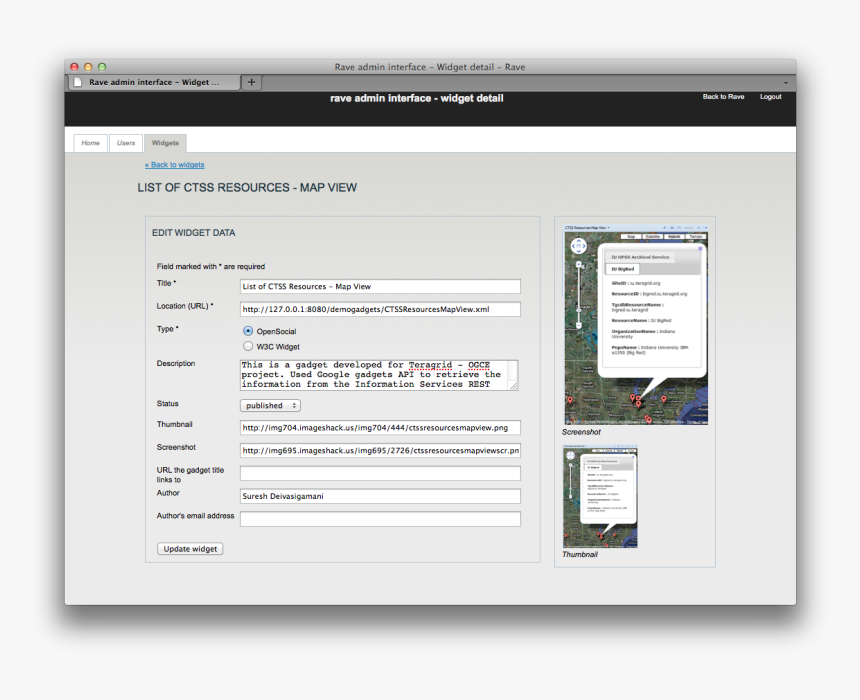Open the Status dropdown showing published
This screenshot has height=700, width=860.
[x=270, y=405]
